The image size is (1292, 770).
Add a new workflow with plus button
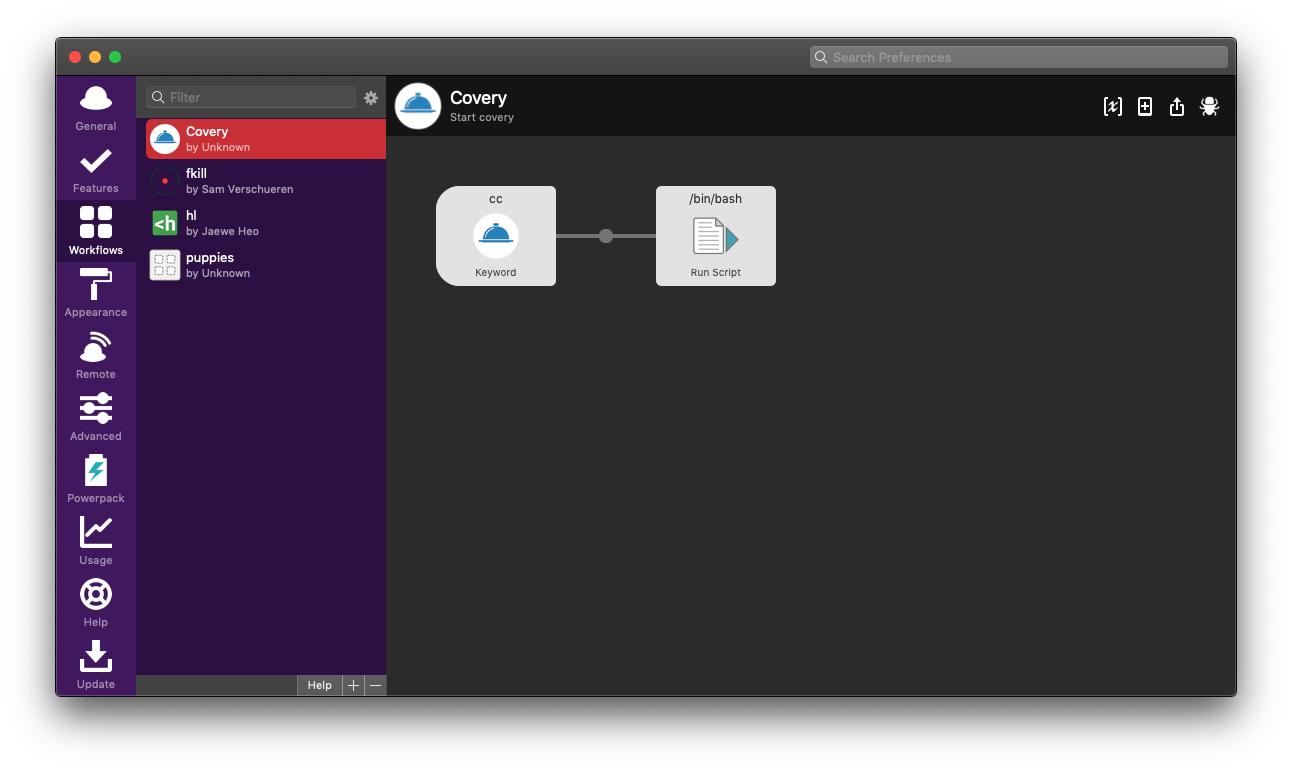353,685
